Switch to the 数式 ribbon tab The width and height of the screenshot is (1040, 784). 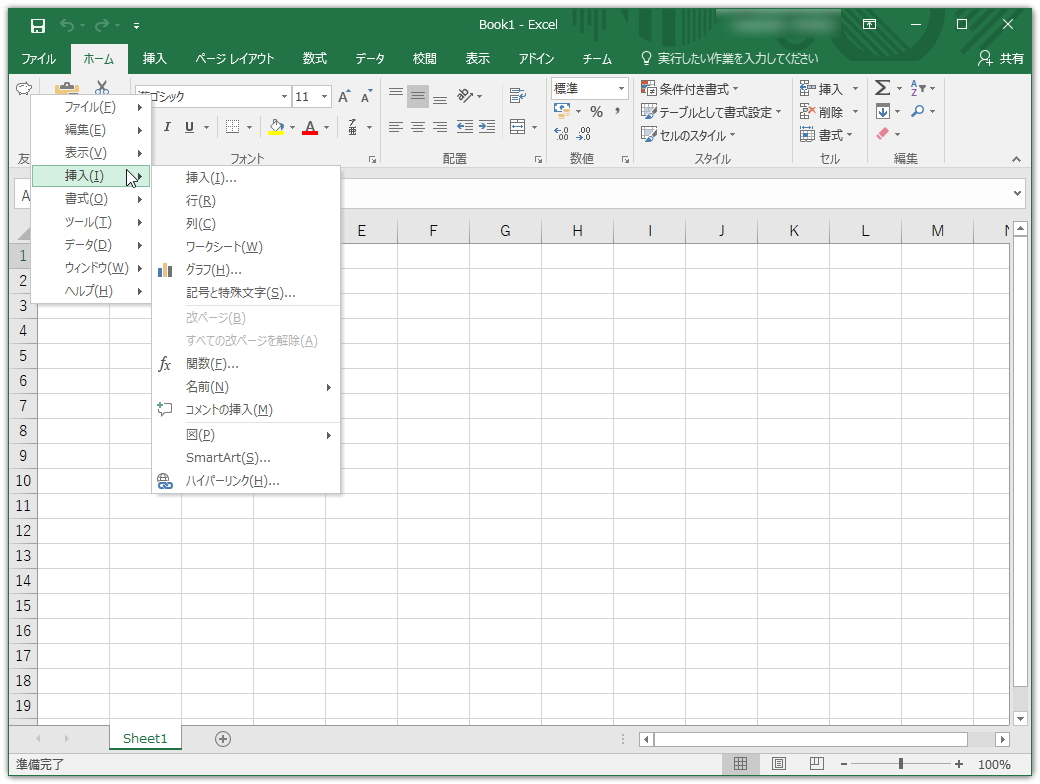(313, 58)
